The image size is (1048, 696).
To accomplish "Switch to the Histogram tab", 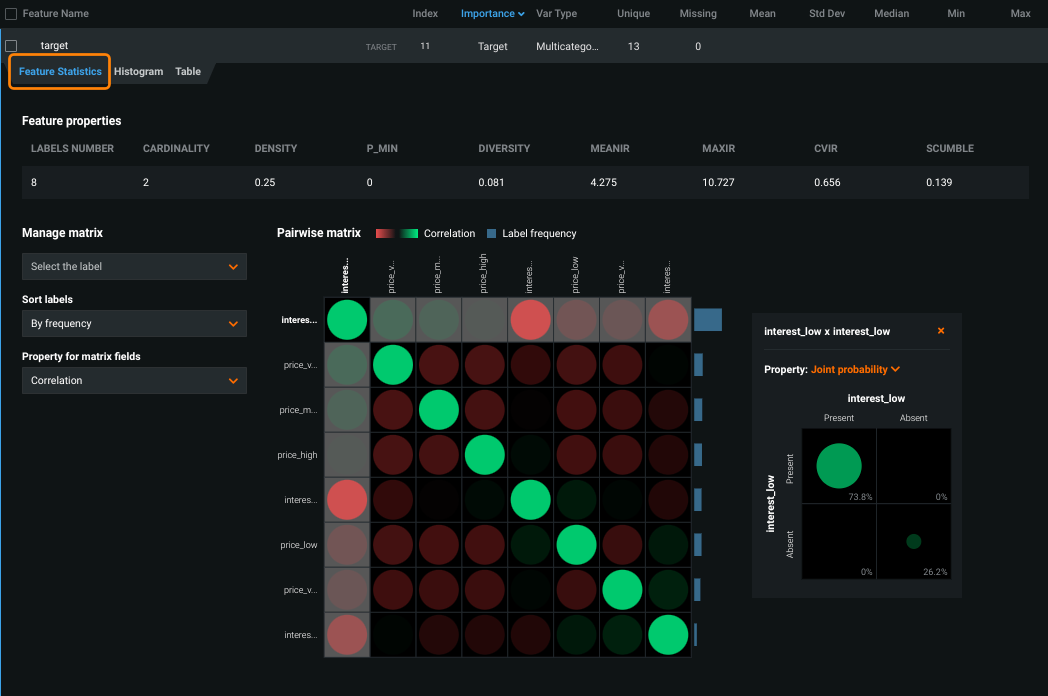I will 138,72.
